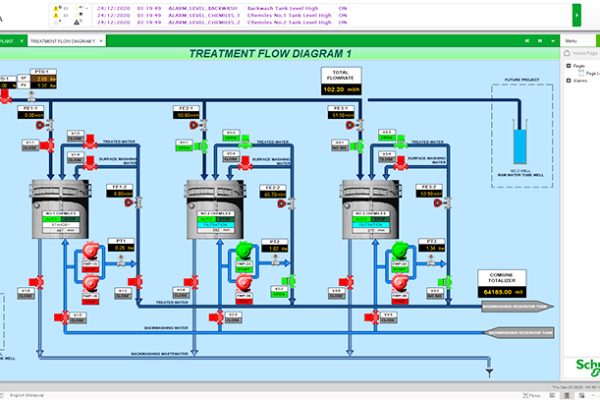Select running green pump PMP-3A symbol
Viewport: 600px width, 400px height.
click(x=400, y=251)
